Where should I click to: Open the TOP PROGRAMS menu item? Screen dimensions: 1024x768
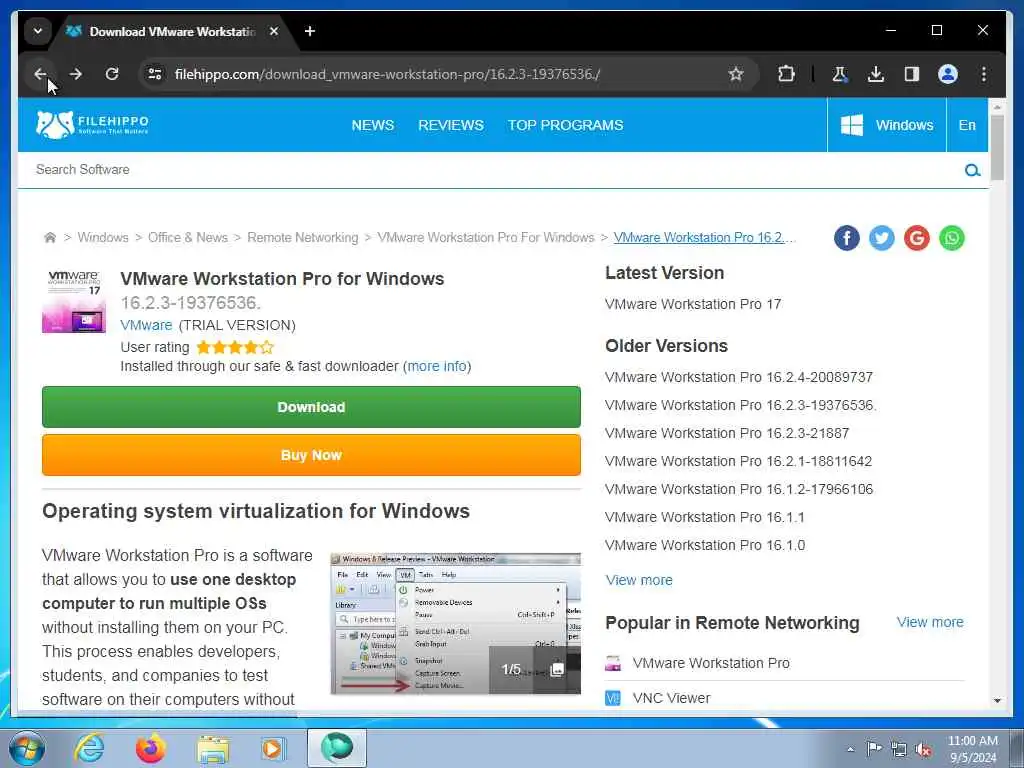(x=566, y=125)
